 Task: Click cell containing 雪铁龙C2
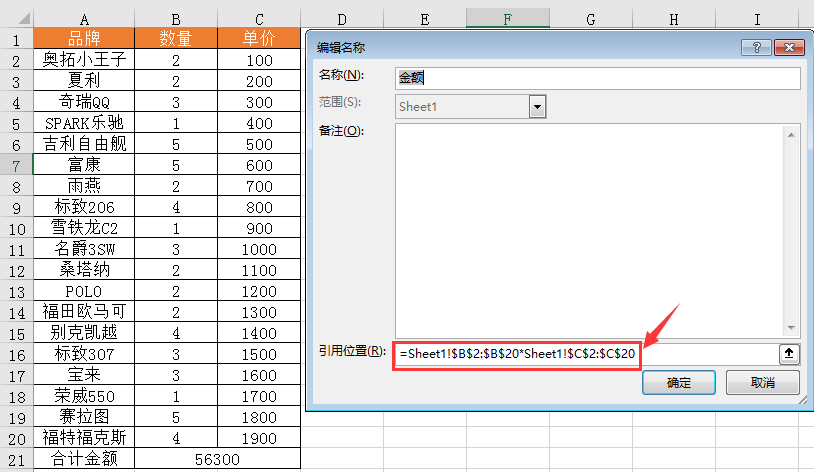(x=84, y=228)
